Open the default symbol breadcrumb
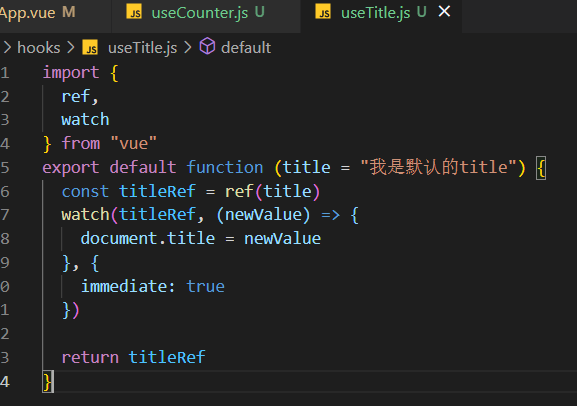The height and width of the screenshot is (406, 577). pos(246,48)
